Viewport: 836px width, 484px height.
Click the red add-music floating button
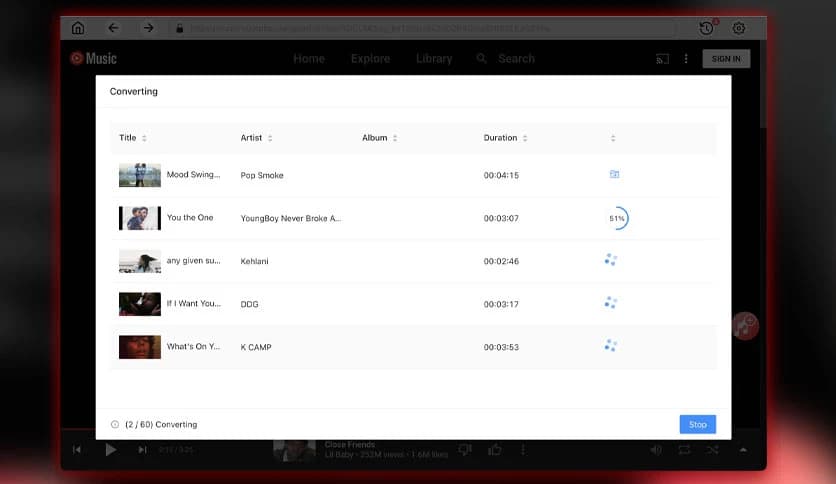745,326
